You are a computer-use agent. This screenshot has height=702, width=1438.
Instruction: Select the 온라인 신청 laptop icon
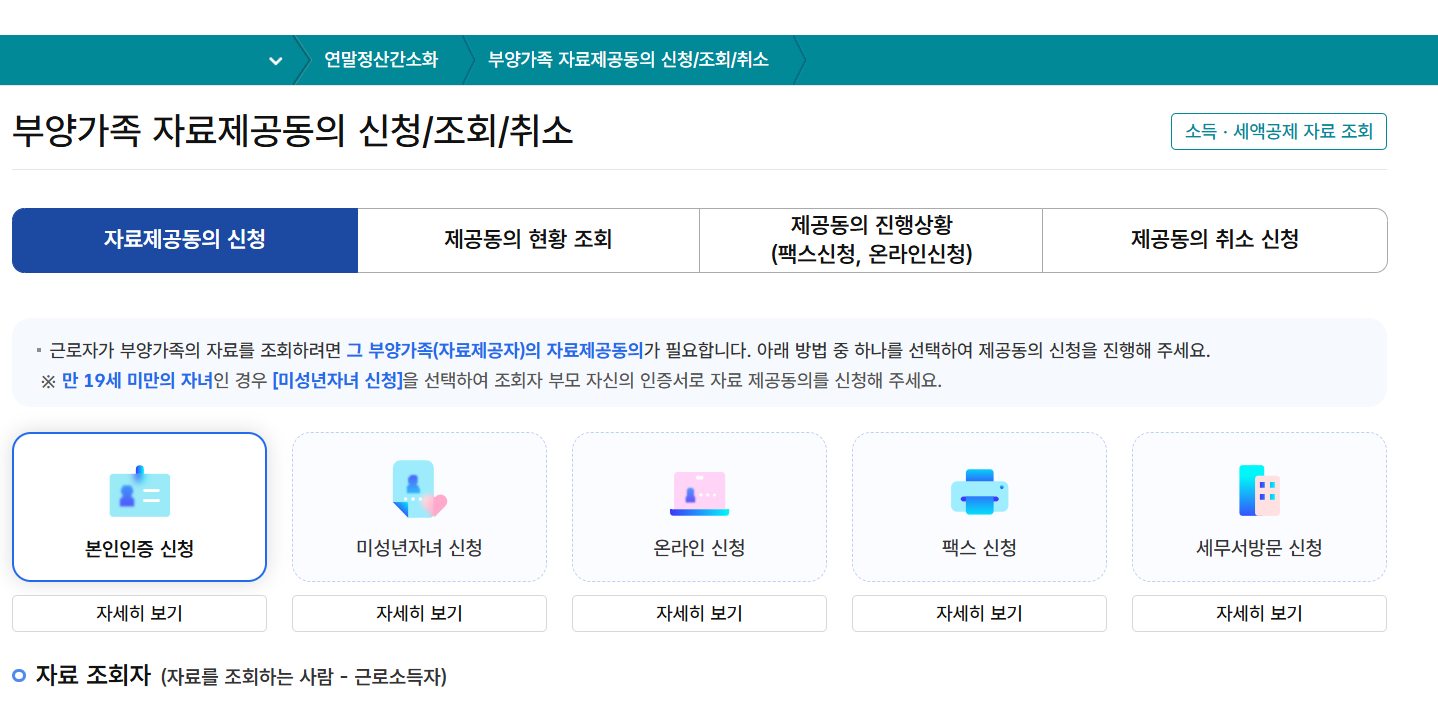(699, 492)
